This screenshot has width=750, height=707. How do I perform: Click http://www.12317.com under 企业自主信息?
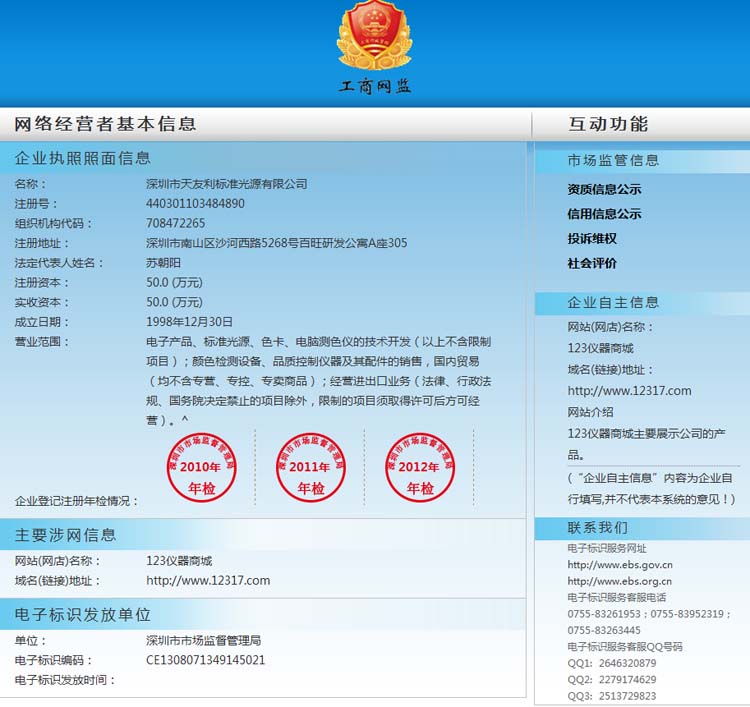point(629,391)
